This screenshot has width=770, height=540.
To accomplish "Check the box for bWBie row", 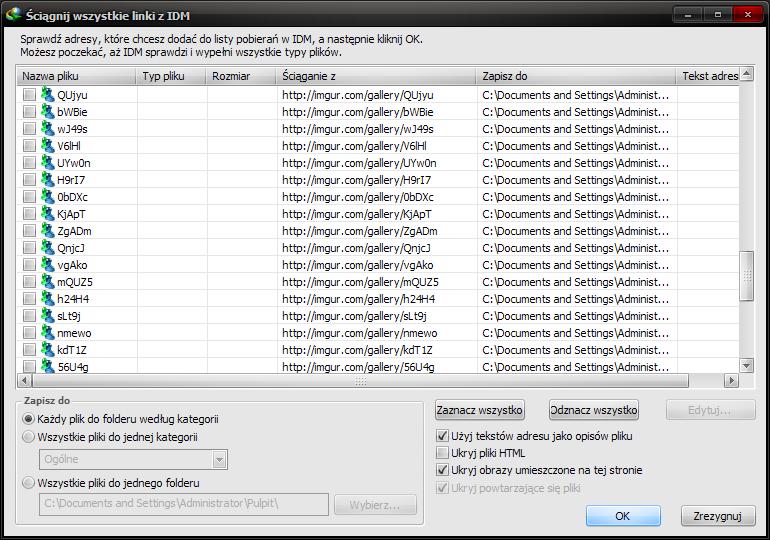I will [x=29, y=111].
